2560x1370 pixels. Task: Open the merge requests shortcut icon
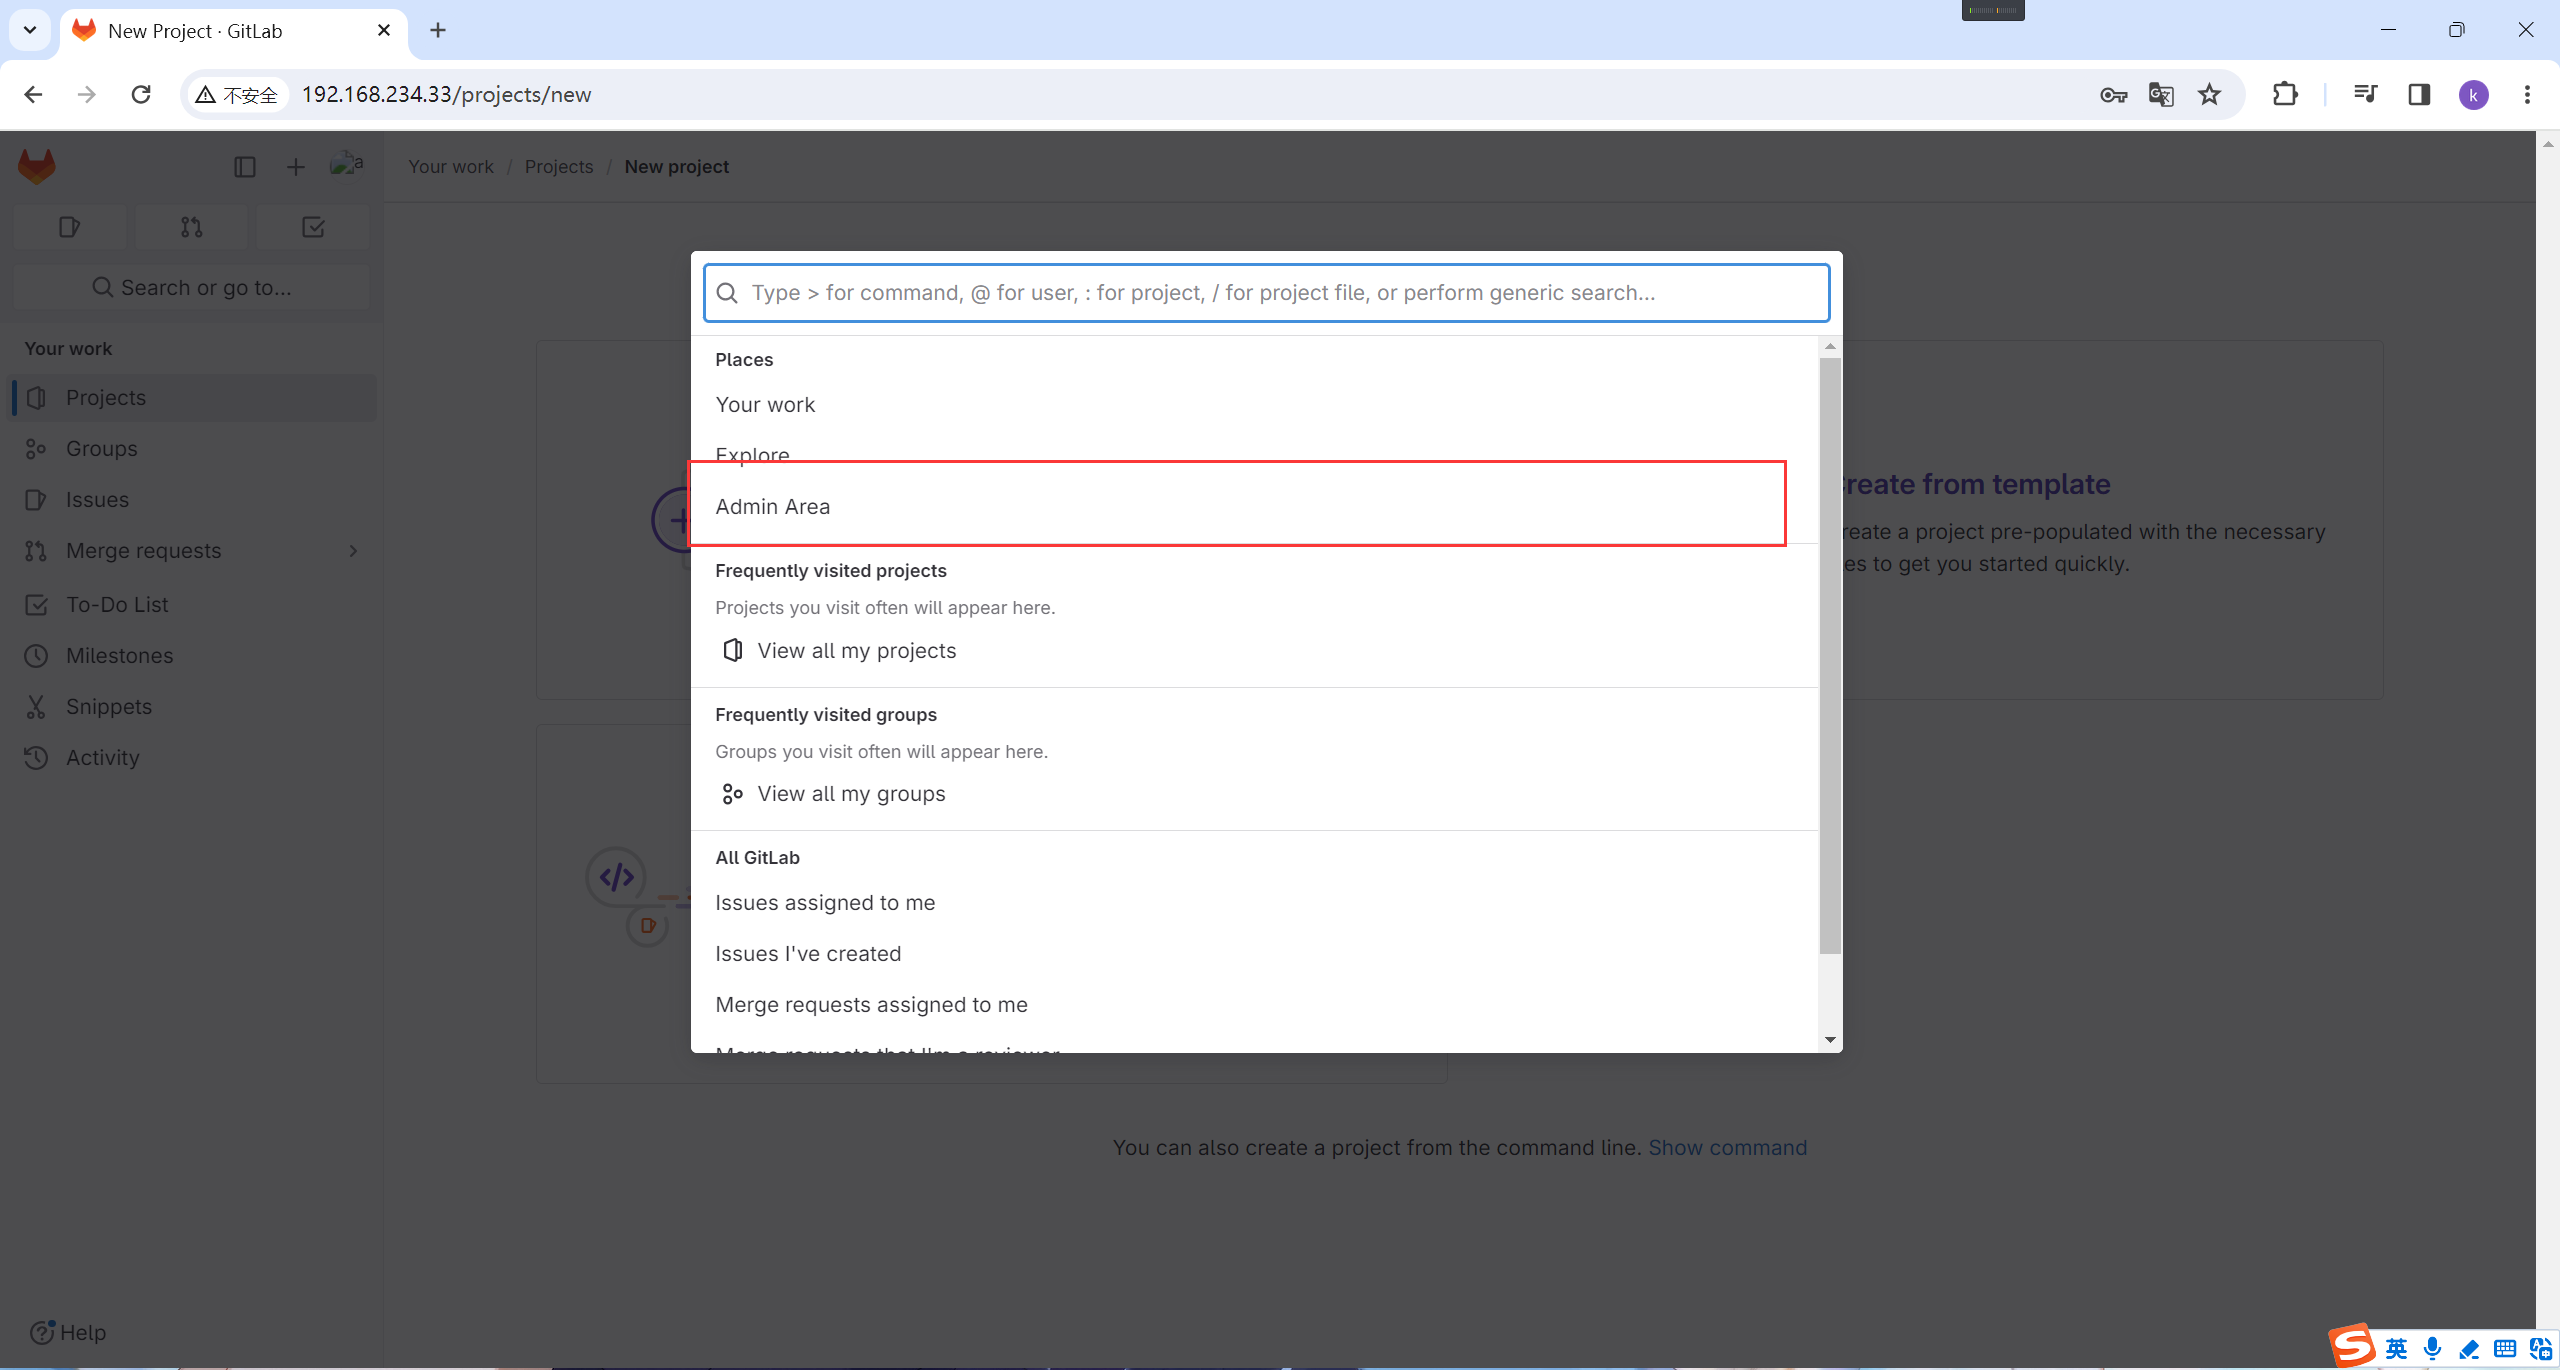coord(191,228)
